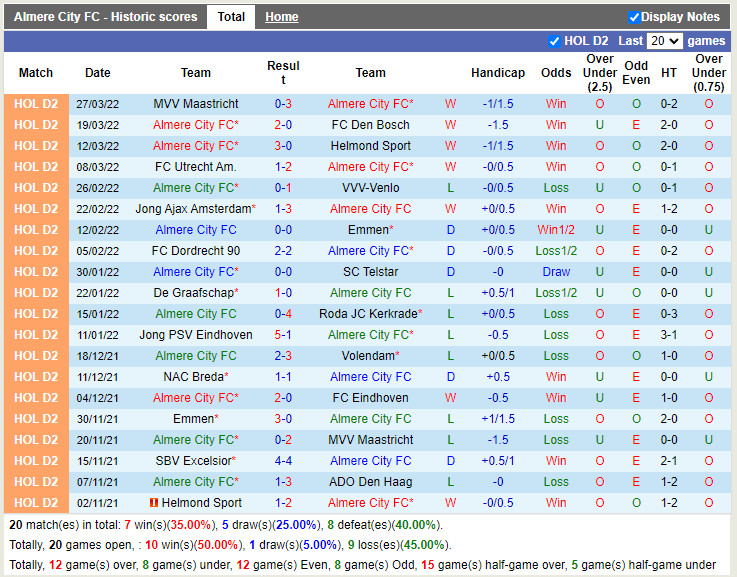The width and height of the screenshot is (737, 577).
Task: Click the 0-3 result of the 27/03/22 match
Action: tap(283, 104)
